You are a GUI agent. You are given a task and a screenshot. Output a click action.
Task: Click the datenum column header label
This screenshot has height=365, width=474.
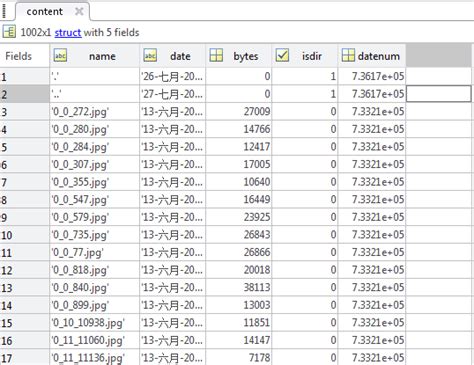click(x=379, y=56)
